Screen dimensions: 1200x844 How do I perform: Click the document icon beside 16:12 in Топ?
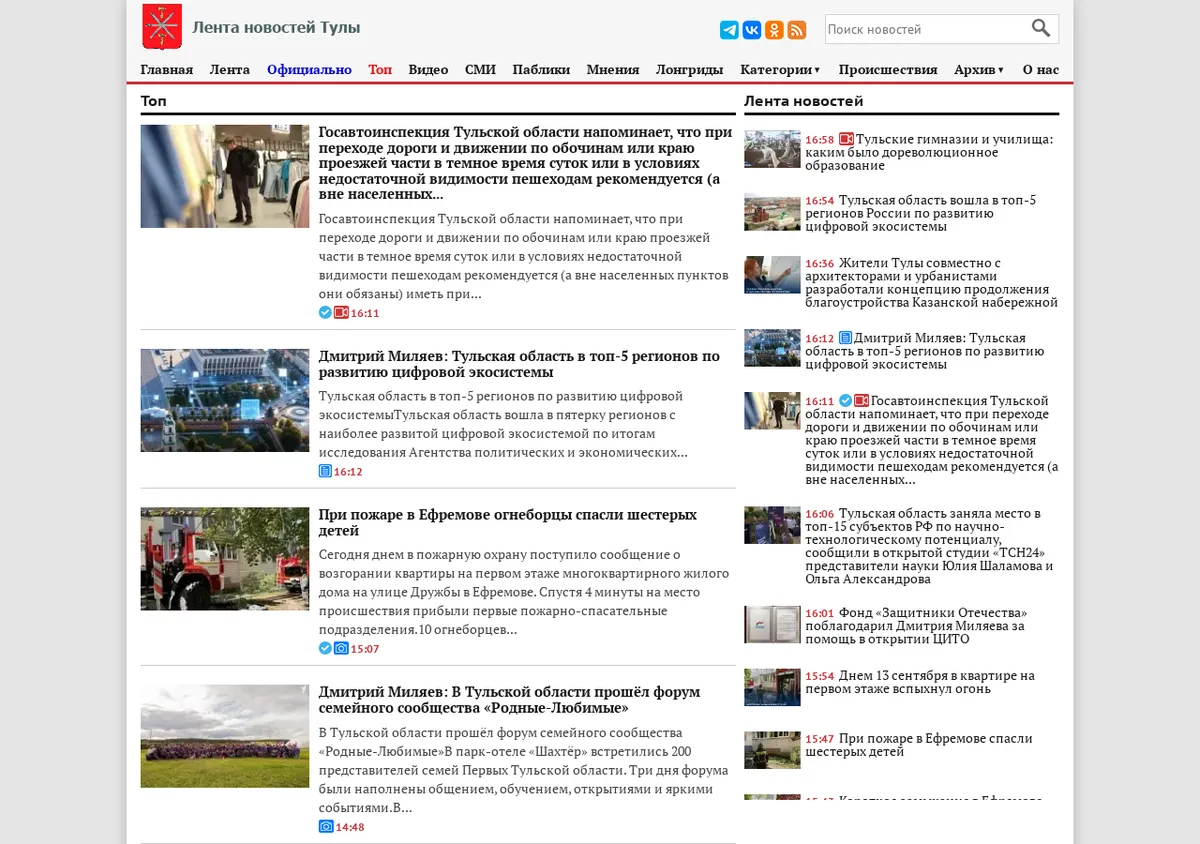click(325, 471)
